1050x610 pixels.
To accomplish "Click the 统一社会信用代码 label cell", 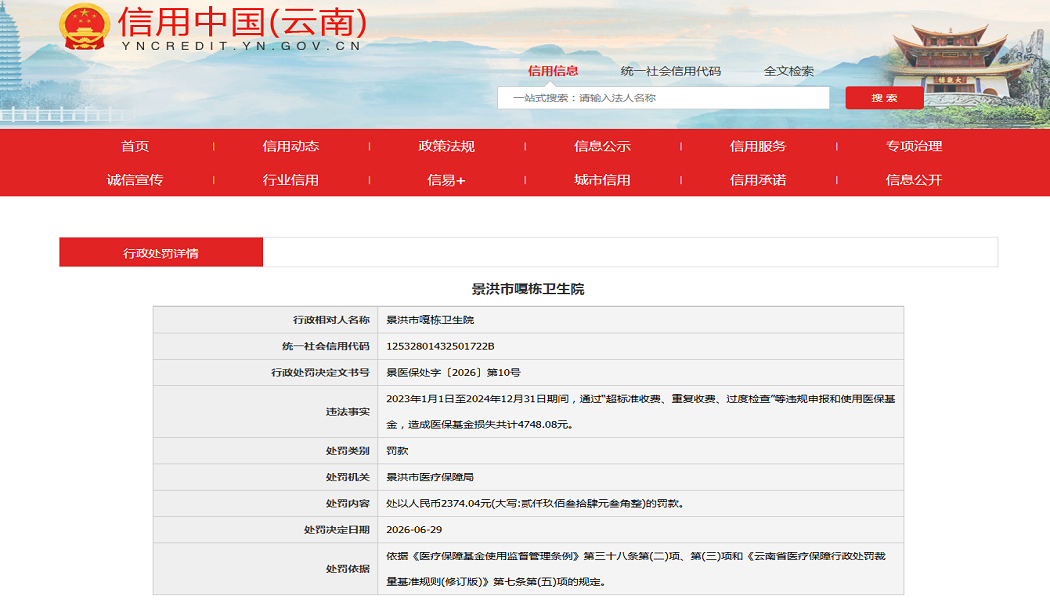I will click(266, 346).
